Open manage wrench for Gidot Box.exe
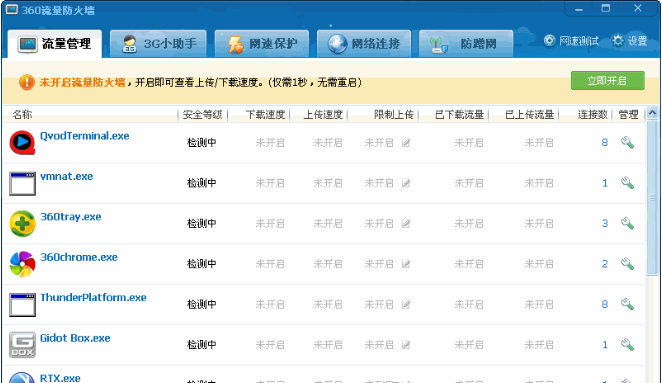Screen dimensions: 662x383 pos(627,345)
